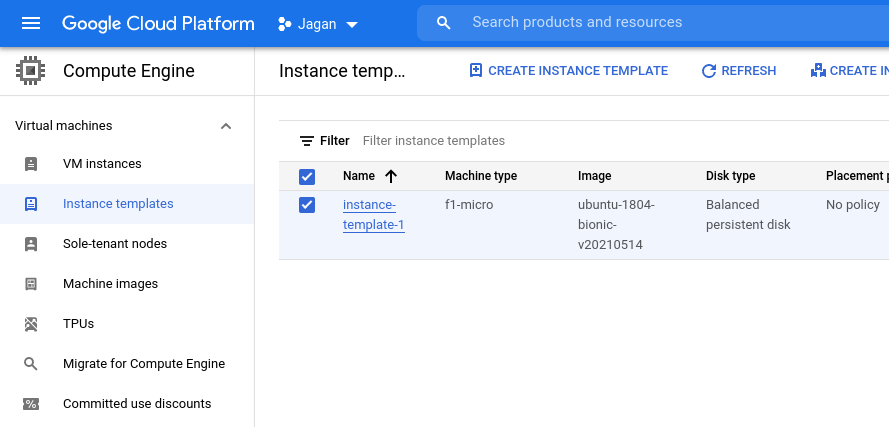Screen dimensions: 889x427
Task: Open the hamburger navigation menu
Action: point(31,23)
